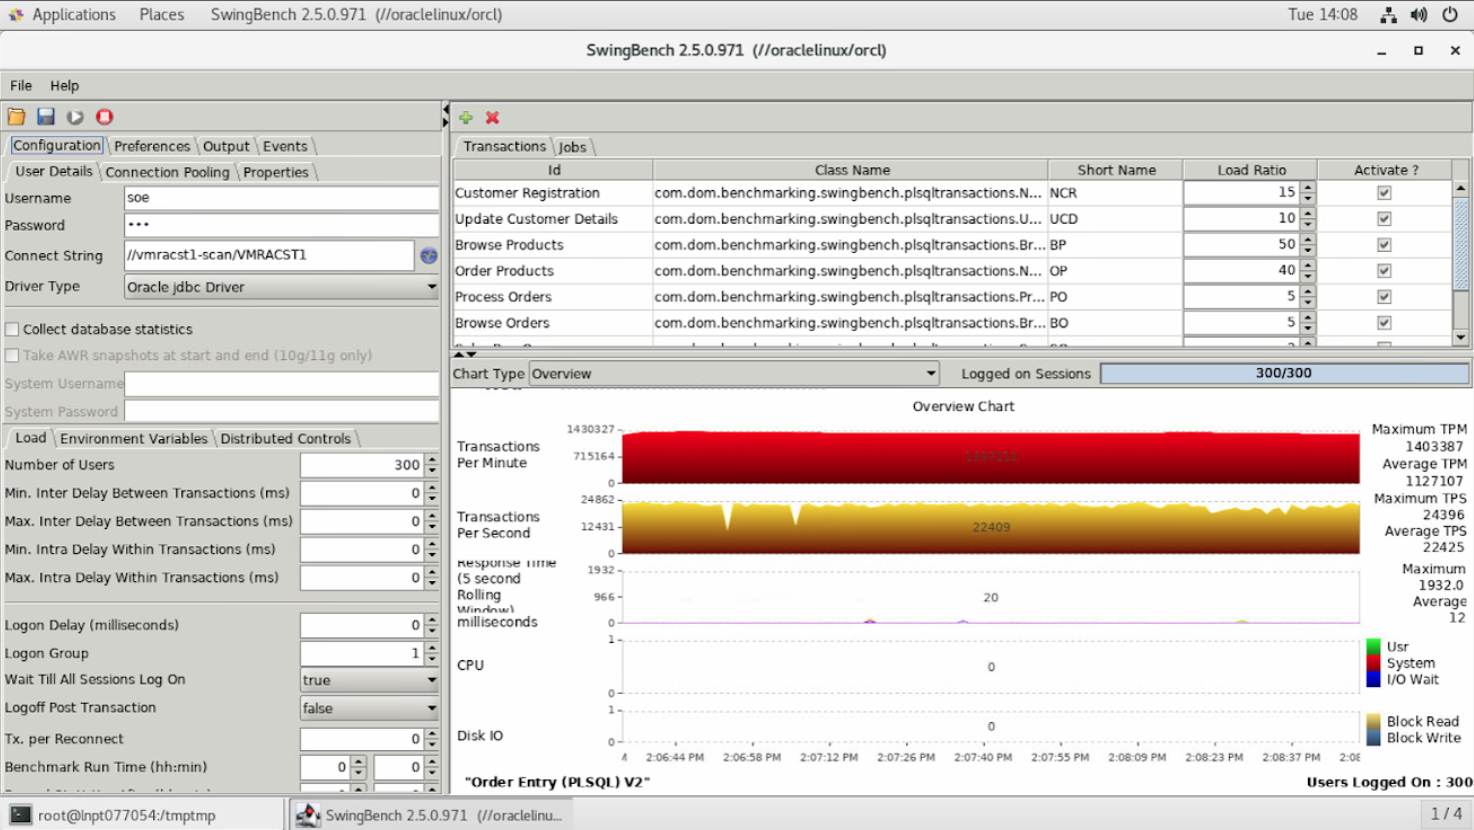This screenshot has width=1474, height=830.
Task: Enable Collect database statistics checkbox
Action: pyautogui.click(x=12, y=329)
